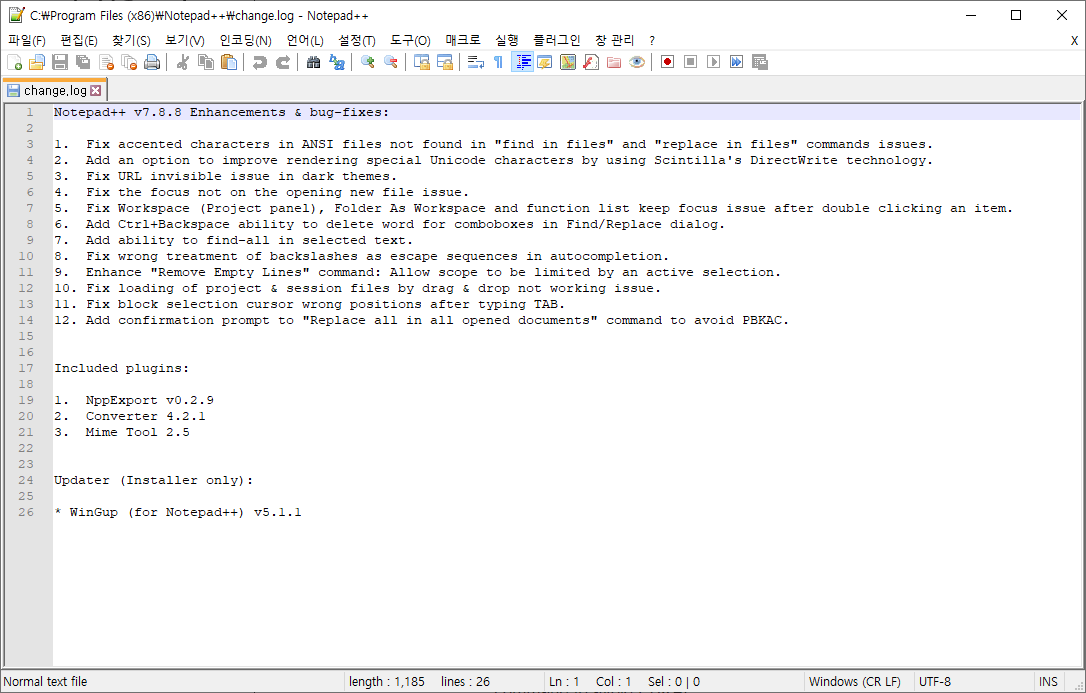The image size is (1086, 693).
Task: Click the Notepad++ title bar app icon
Action: 17,15
